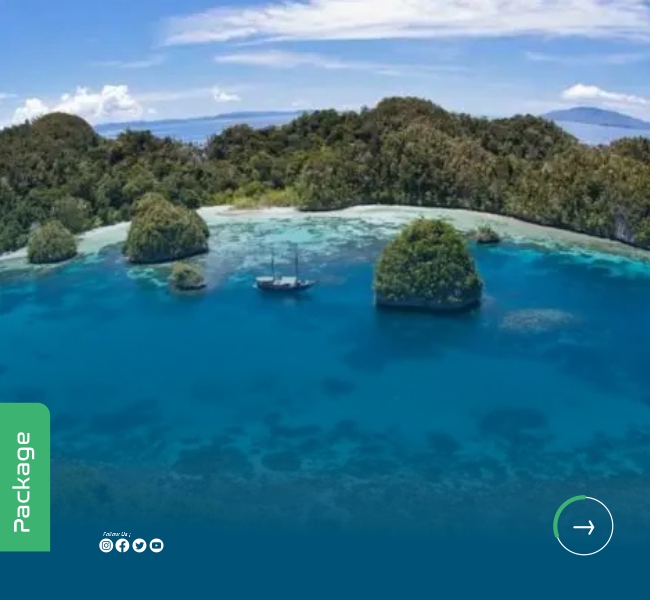The width and height of the screenshot is (650, 600).
Task: Click the small islet nearest the boat
Action: point(187,276)
